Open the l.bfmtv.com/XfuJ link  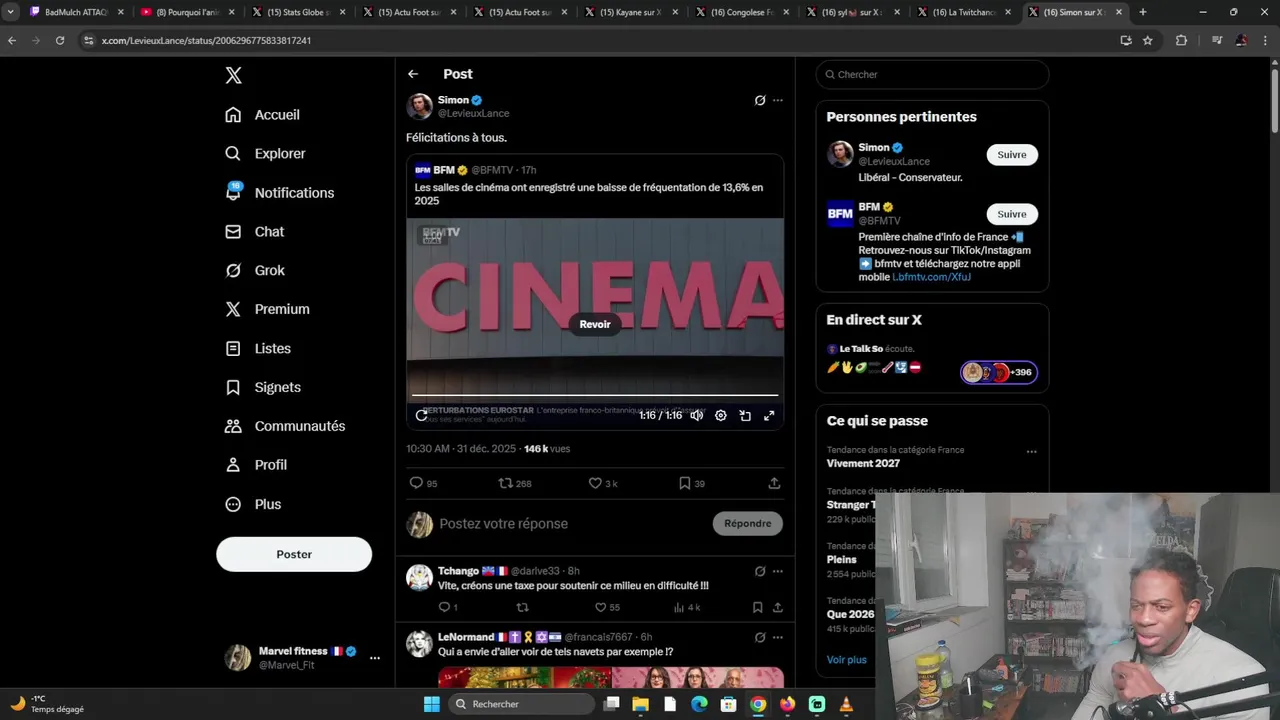[x=931, y=278]
